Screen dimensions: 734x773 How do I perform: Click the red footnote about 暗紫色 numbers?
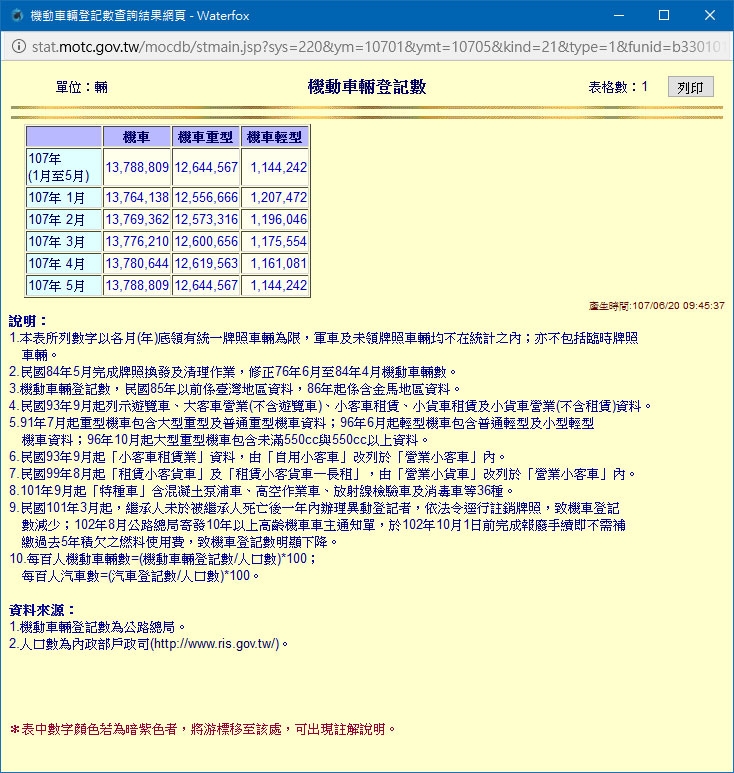(203, 729)
